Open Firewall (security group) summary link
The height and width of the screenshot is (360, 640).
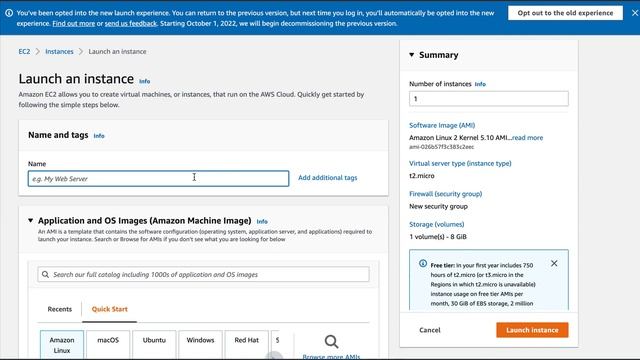point(445,194)
